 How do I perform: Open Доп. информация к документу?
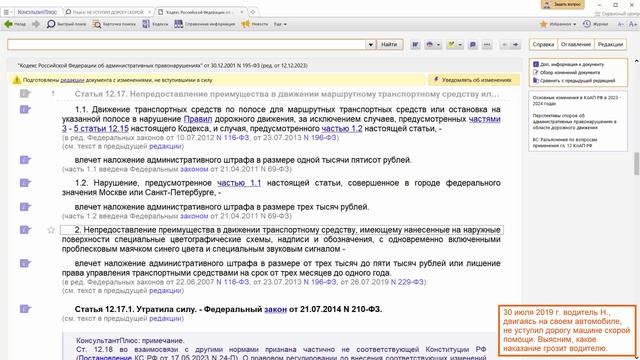pos(568,64)
